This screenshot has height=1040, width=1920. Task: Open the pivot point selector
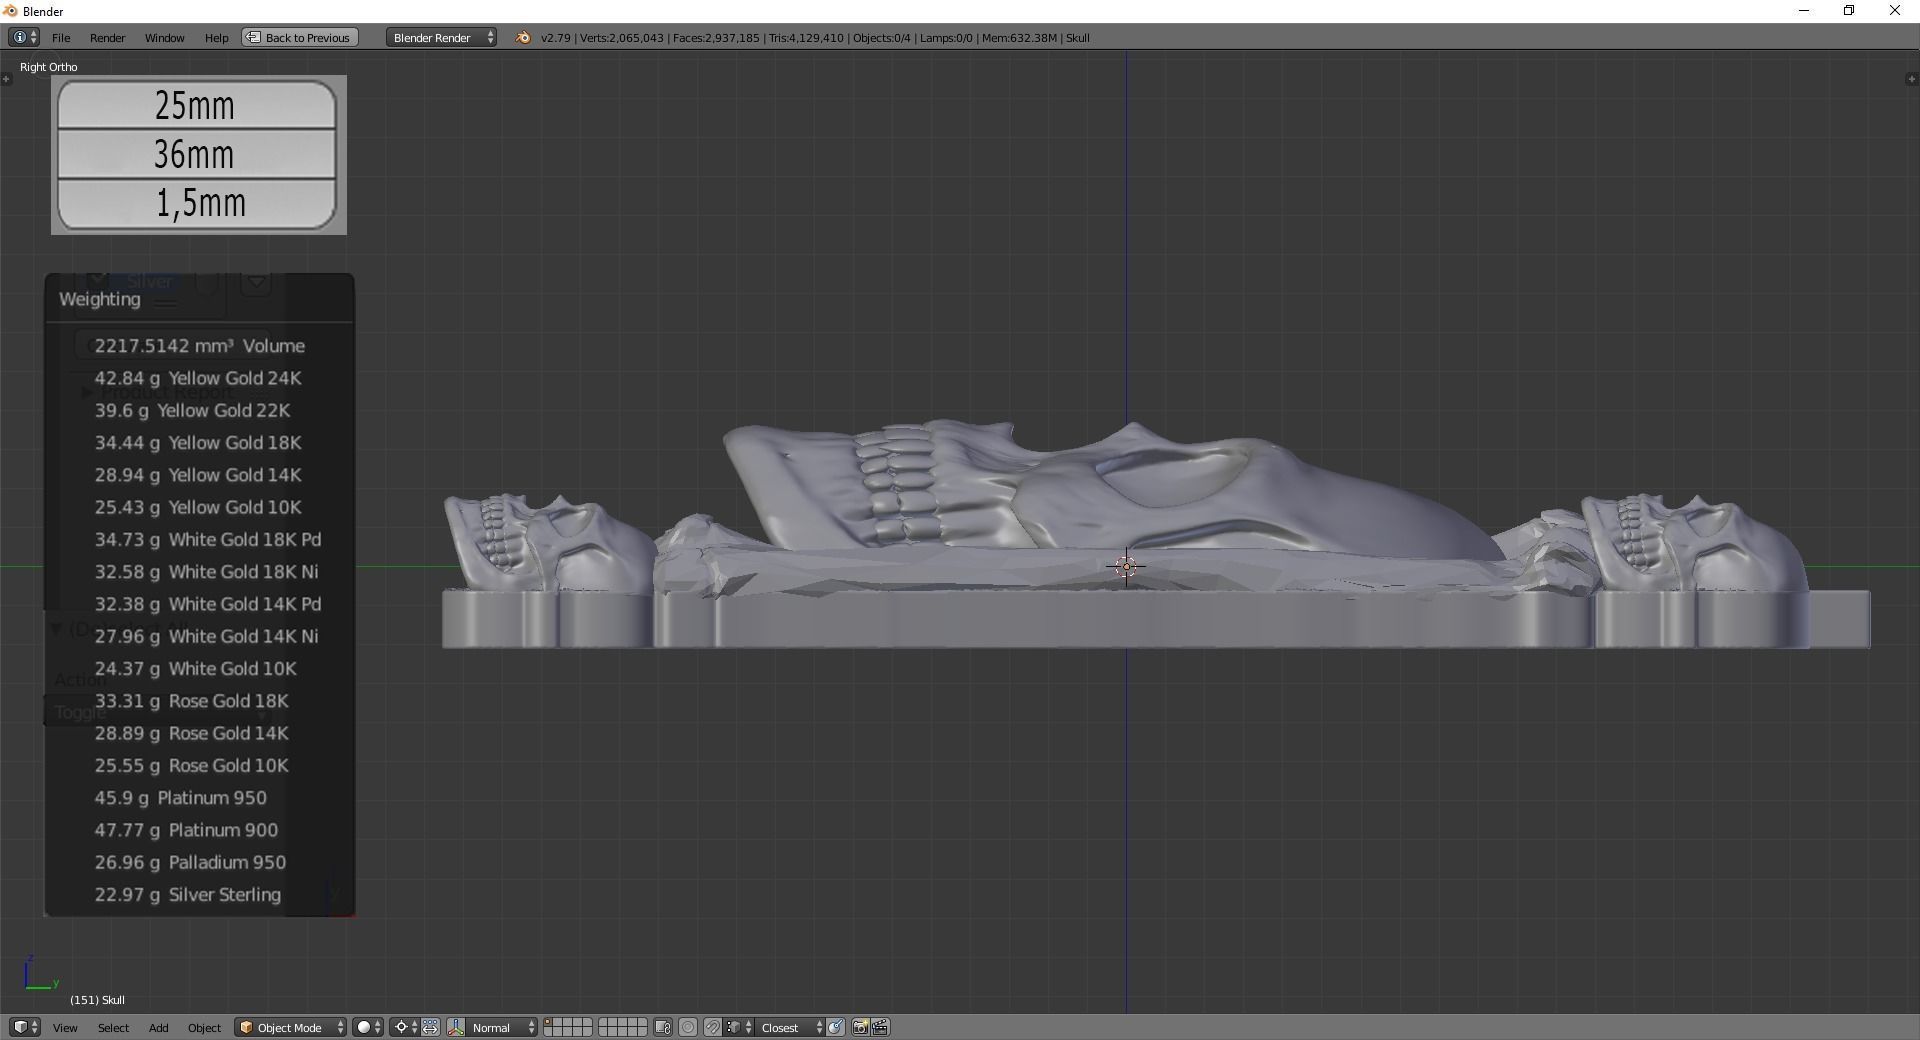pos(404,1027)
